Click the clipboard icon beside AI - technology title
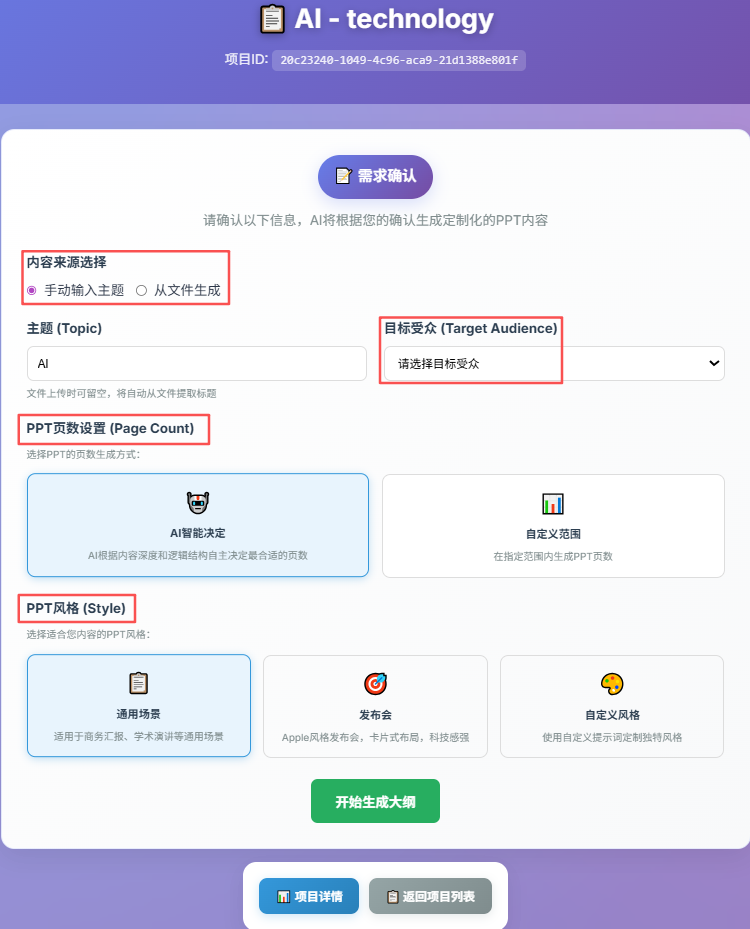The image size is (750, 929). tap(273, 19)
